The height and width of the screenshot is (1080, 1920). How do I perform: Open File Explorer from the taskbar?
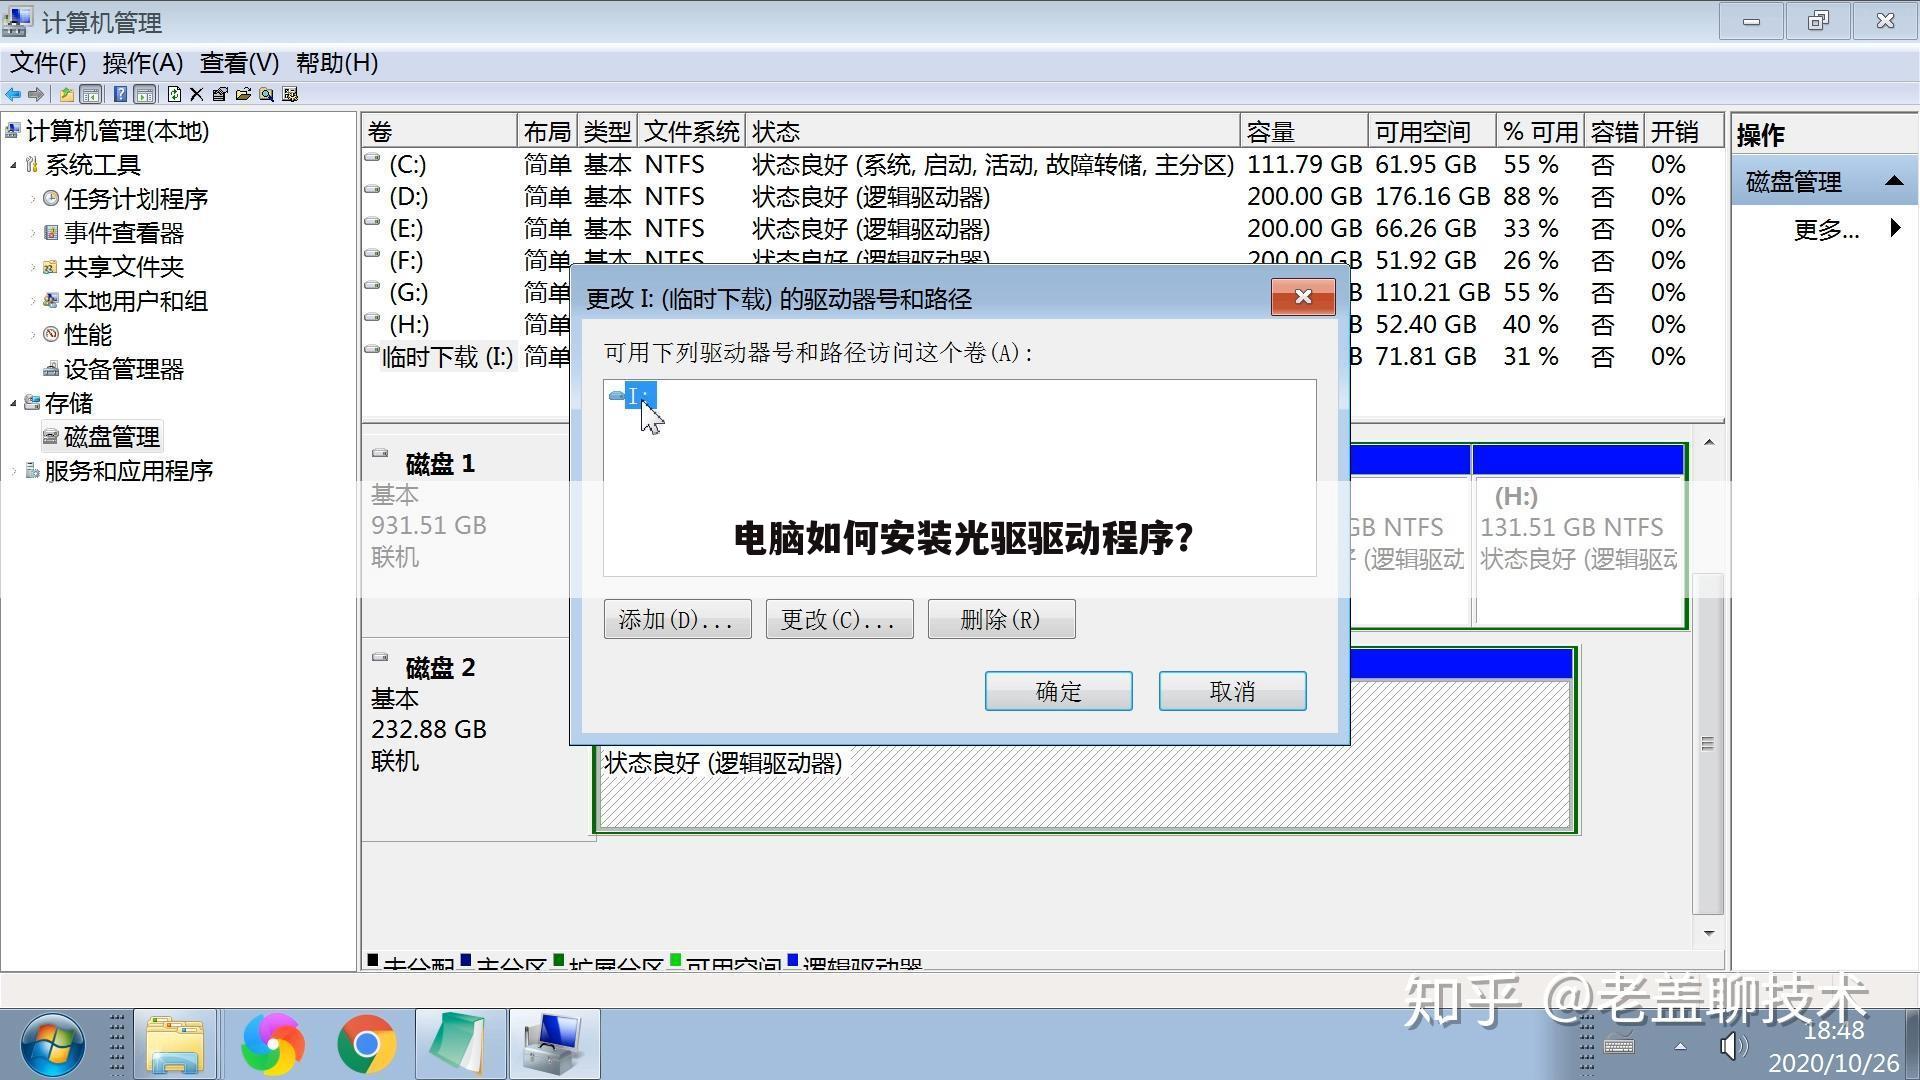click(x=175, y=1044)
